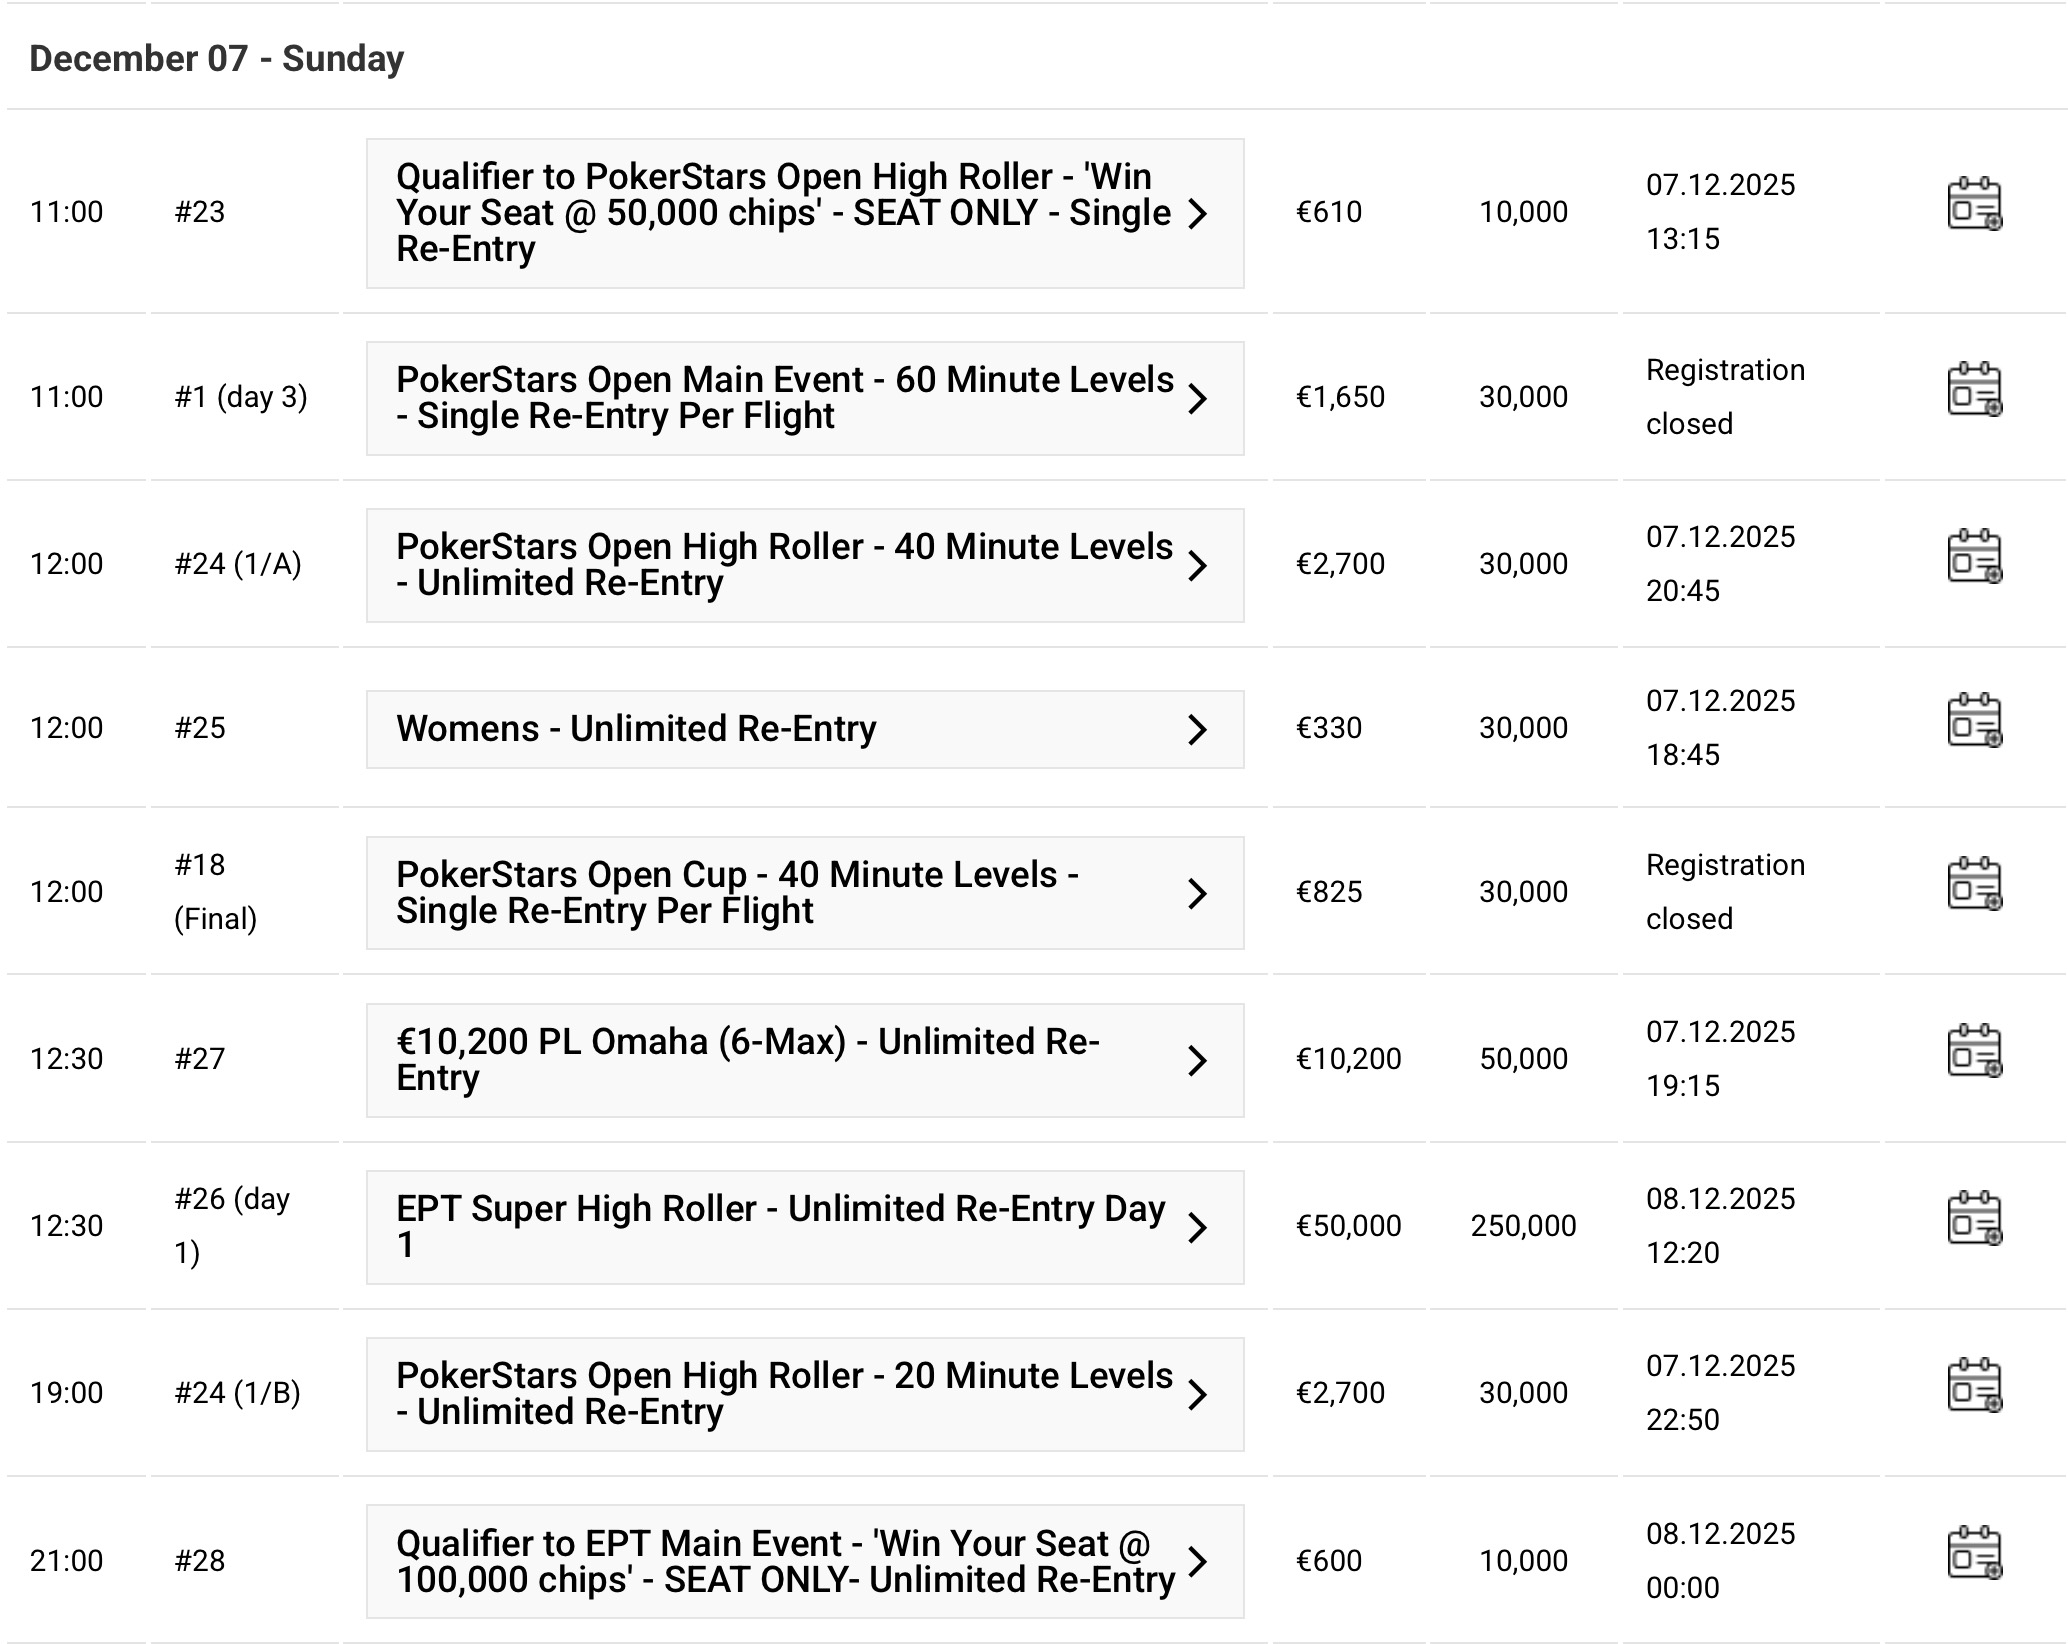Click calendar icon for PokerStars Open Cup Final
Image resolution: width=2068 pixels, height=1644 pixels.
pyautogui.click(x=1974, y=885)
